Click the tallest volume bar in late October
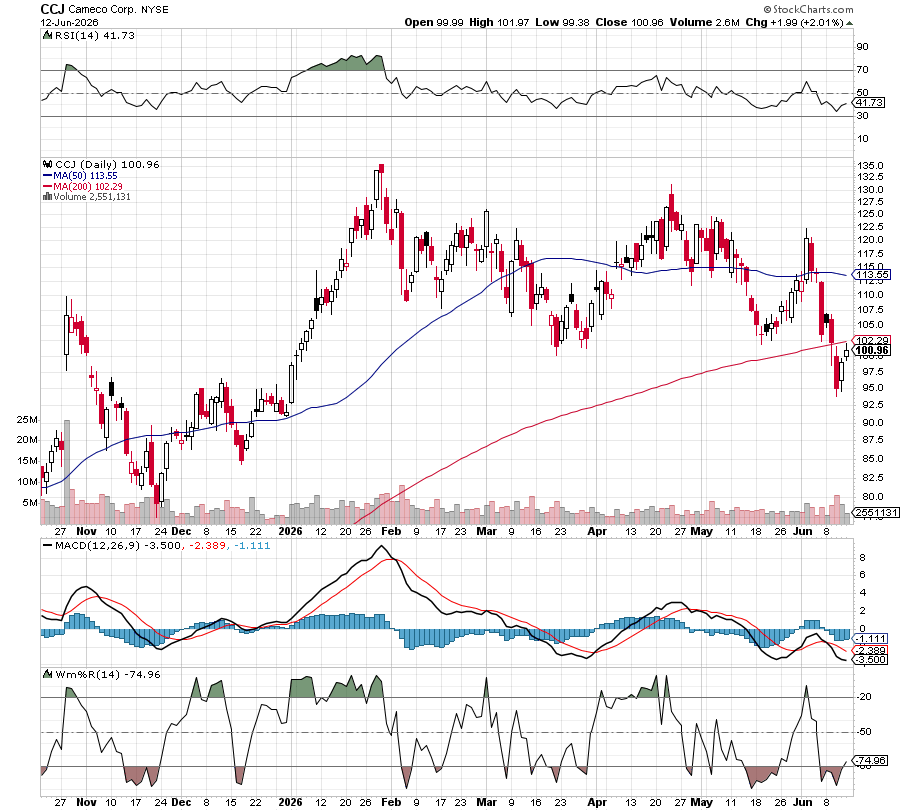The width and height of the screenshot is (900, 811). click(x=67, y=472)
